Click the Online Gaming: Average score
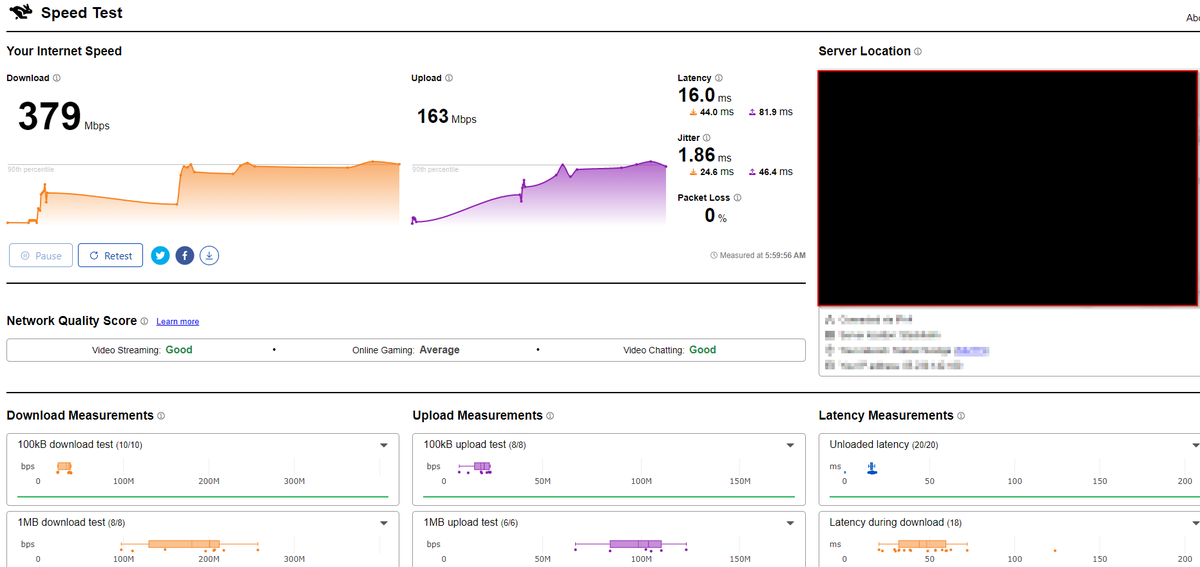Image resolution: width=1200 pixels, height=567 pixels. click(x=406, y=350)
